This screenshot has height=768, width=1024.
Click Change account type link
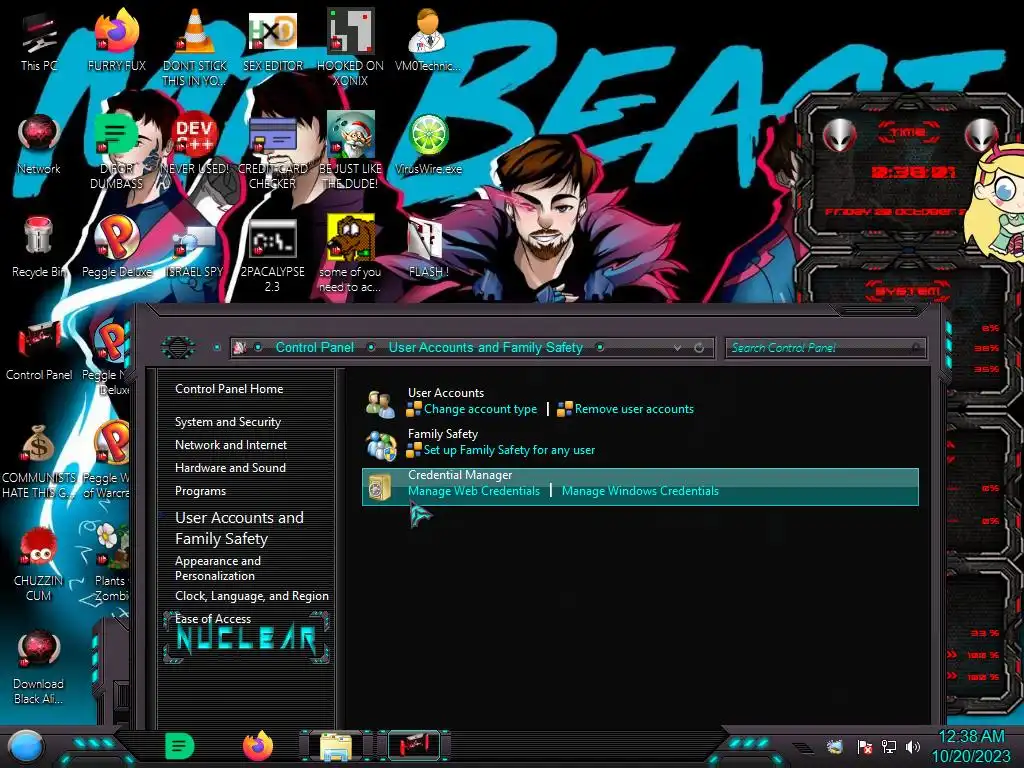480,409
